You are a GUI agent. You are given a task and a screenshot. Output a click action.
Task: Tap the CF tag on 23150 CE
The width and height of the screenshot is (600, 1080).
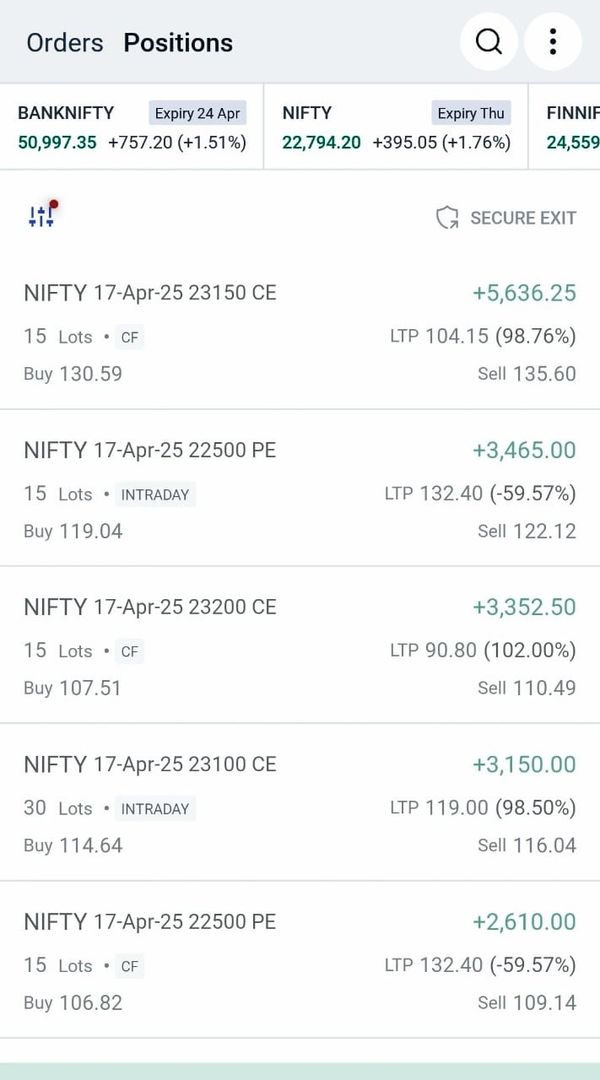coord(130,337)
